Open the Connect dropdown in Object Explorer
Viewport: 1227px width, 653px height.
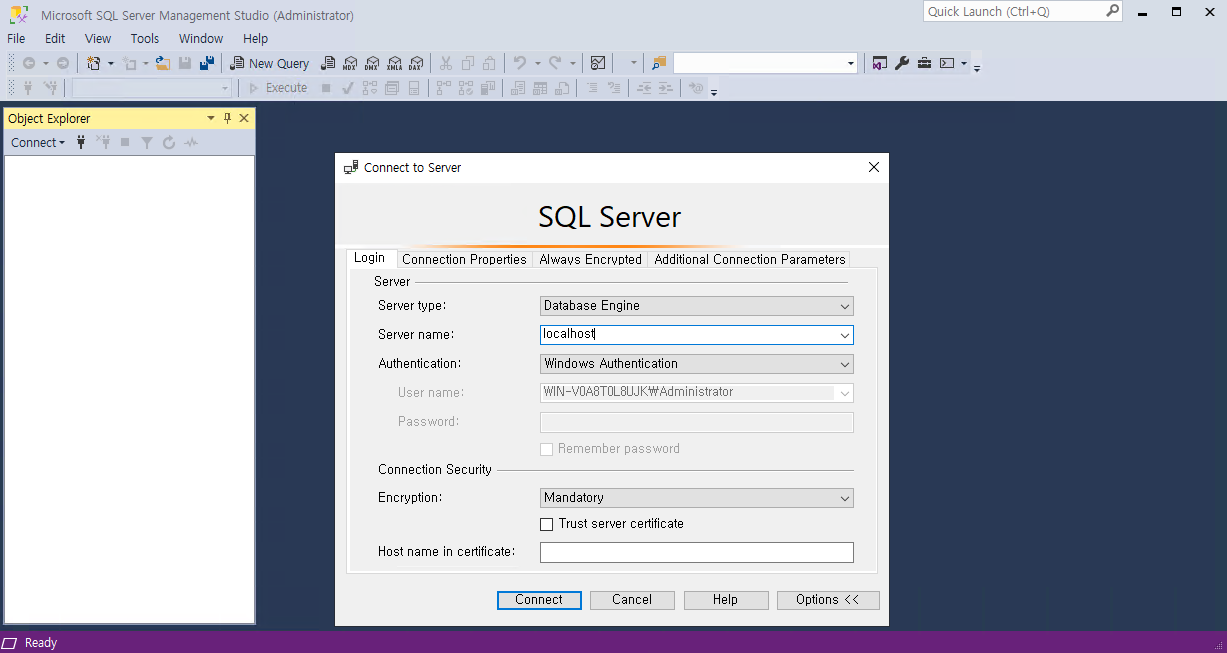pyautogui.click(x=38, y=143)
